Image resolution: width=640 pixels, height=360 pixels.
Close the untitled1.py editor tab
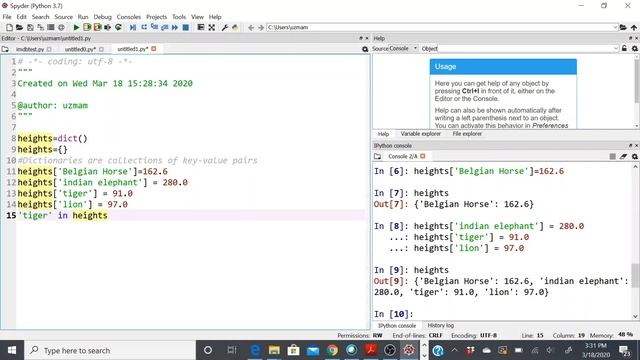coord(154,49)
